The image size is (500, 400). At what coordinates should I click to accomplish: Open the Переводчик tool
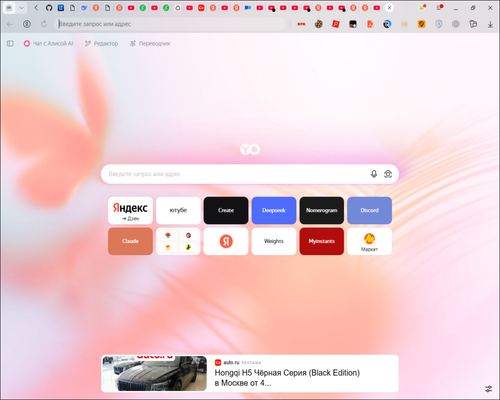pyautogui.click(x=150, y=43)
